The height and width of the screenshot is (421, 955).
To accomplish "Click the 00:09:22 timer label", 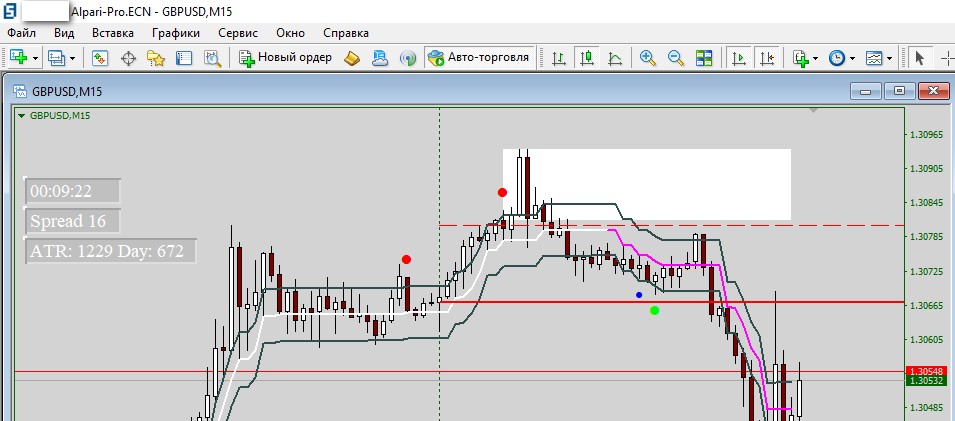I will click(72, 191).
